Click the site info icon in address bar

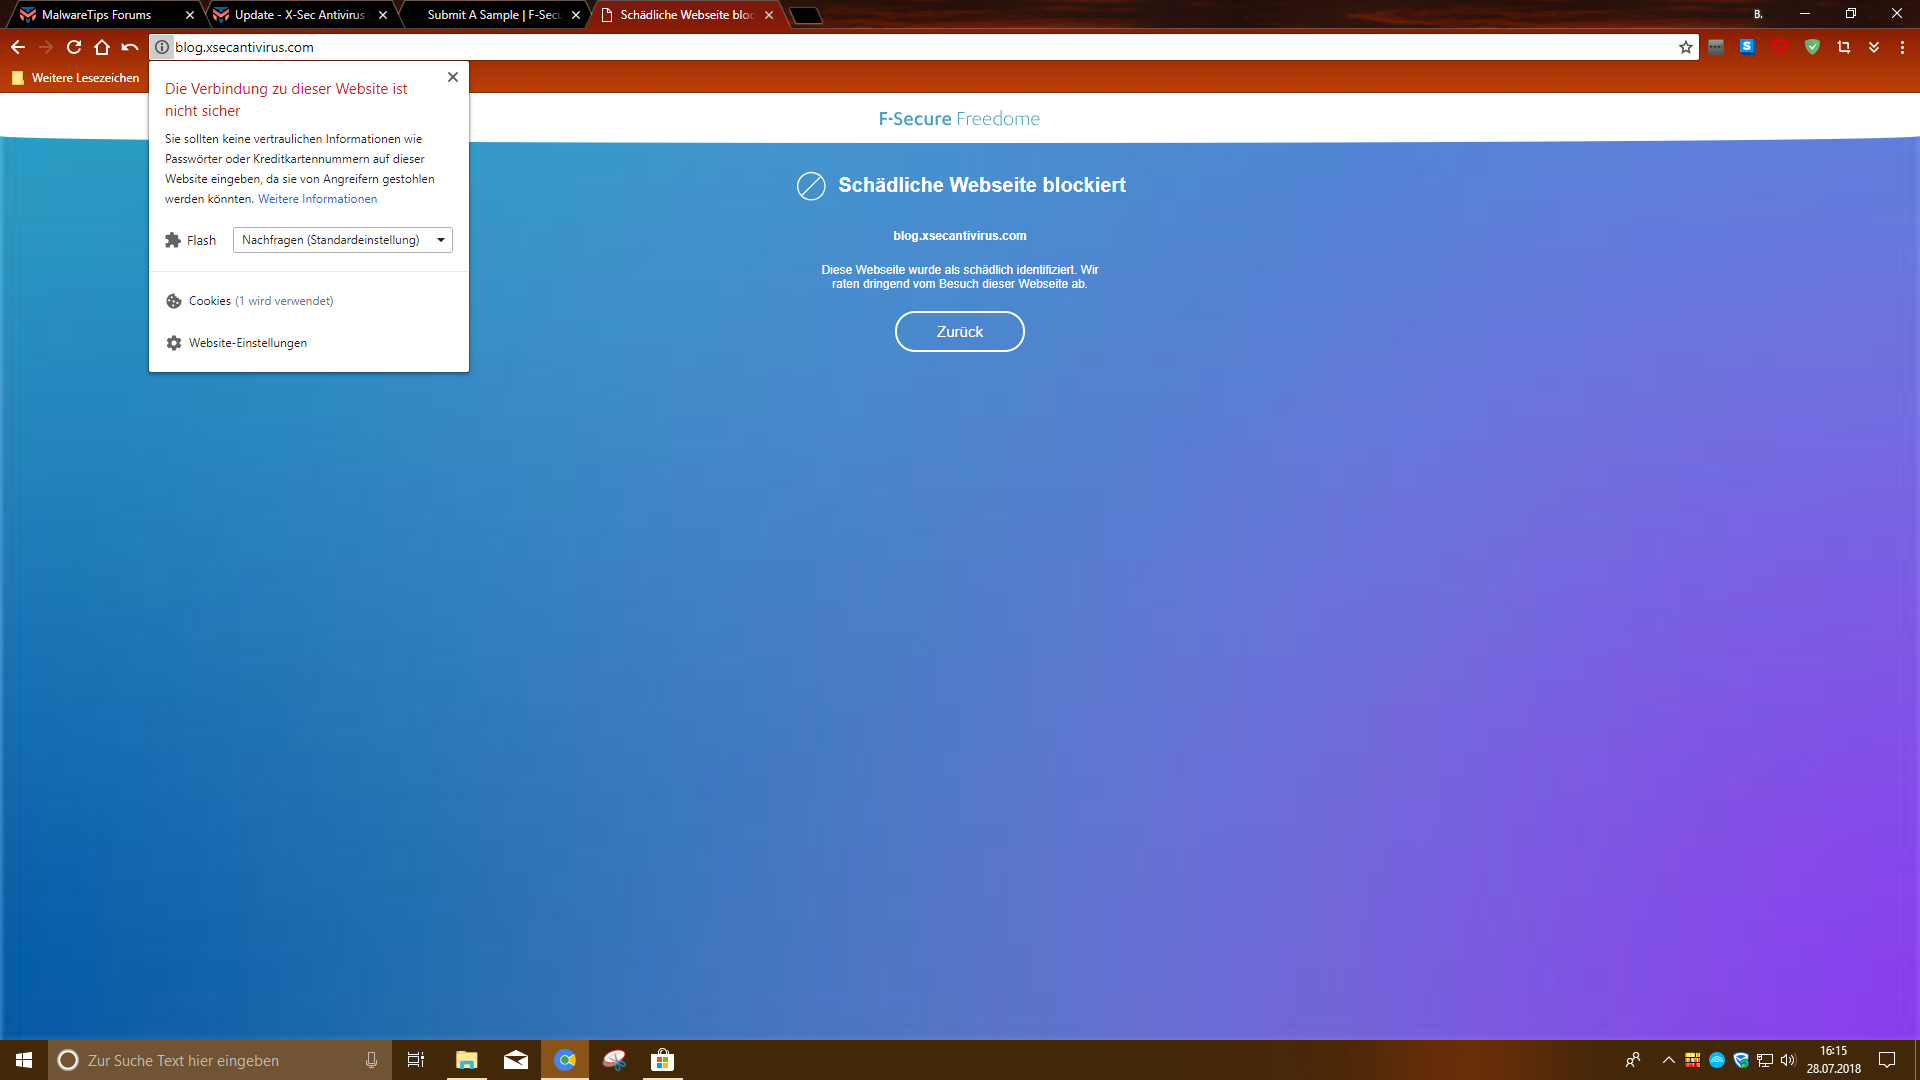coord(162,47)
